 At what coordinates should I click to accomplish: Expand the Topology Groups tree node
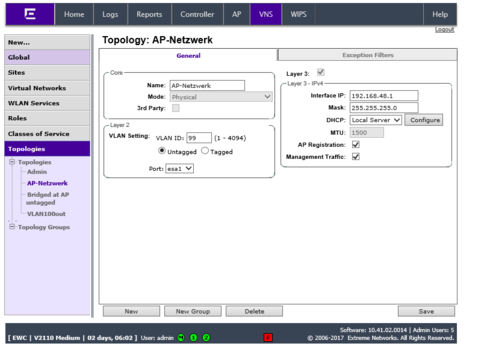pyautogui.click(x=12, y=227)
